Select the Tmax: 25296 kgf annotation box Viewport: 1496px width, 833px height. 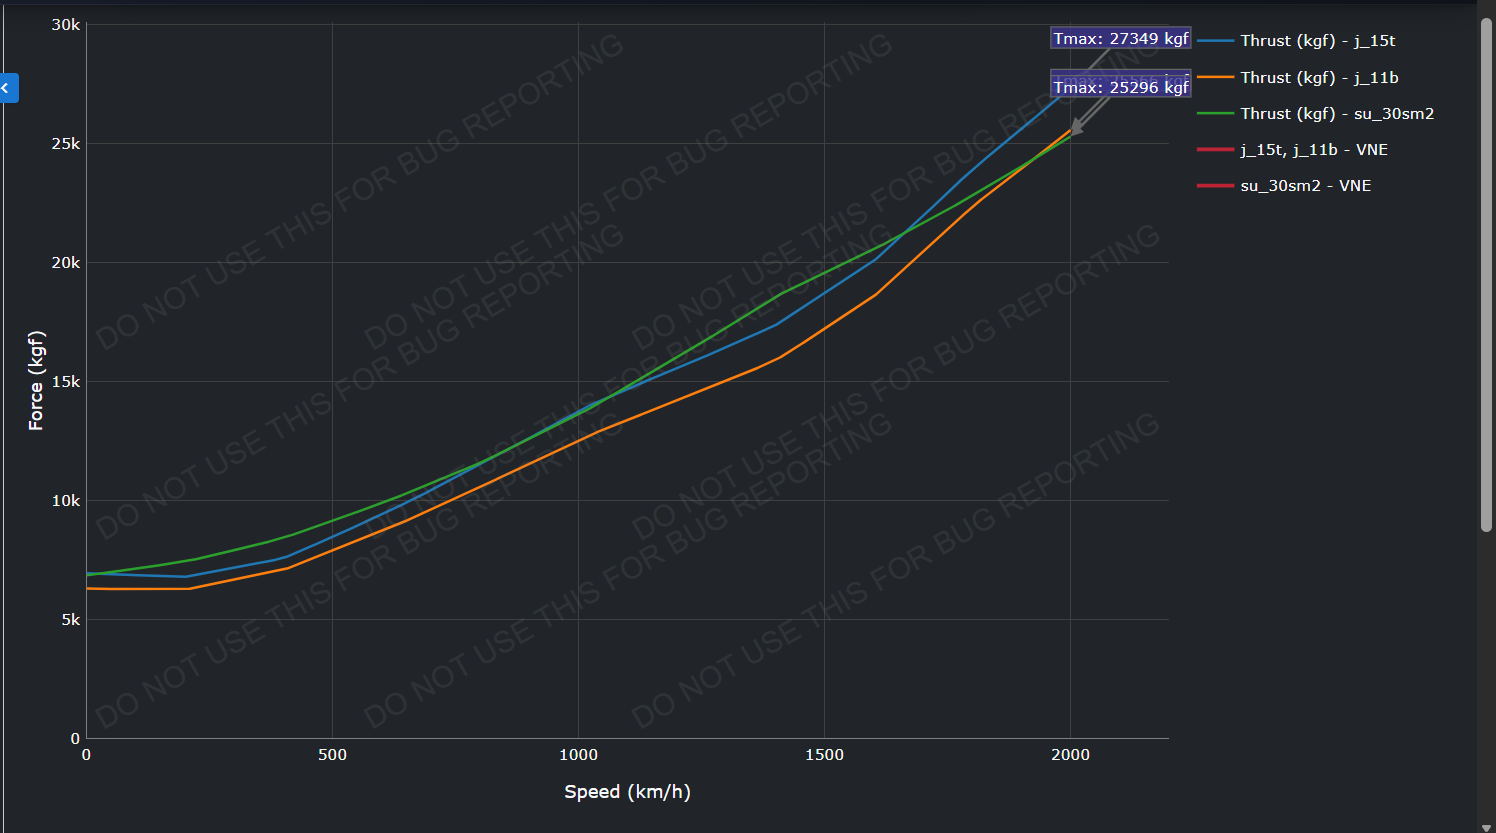(x=1120, y=88)
